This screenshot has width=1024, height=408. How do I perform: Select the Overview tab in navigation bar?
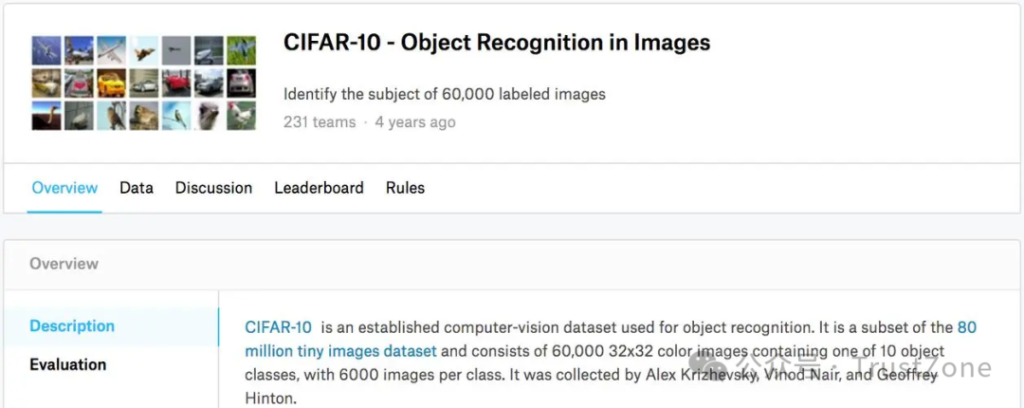click(65, 188)
